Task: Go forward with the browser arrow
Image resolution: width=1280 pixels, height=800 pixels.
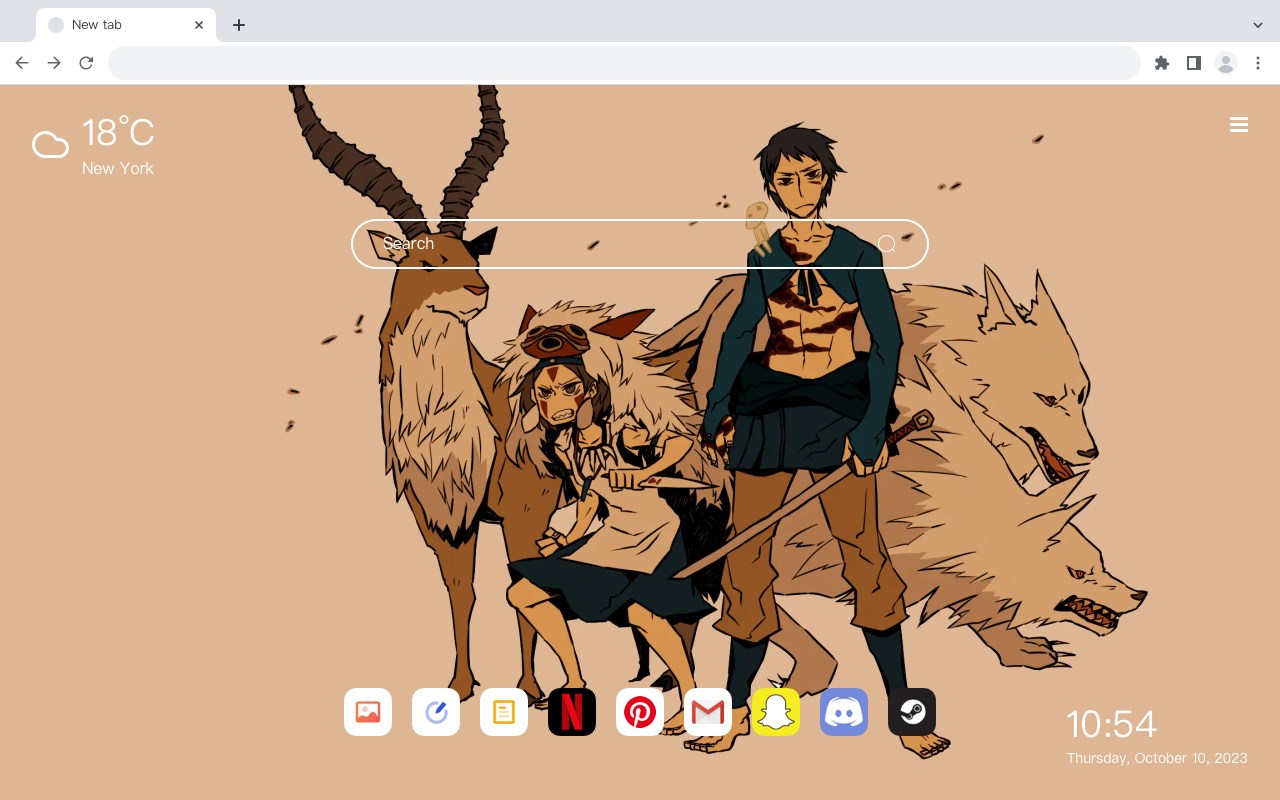Action: 54,63
